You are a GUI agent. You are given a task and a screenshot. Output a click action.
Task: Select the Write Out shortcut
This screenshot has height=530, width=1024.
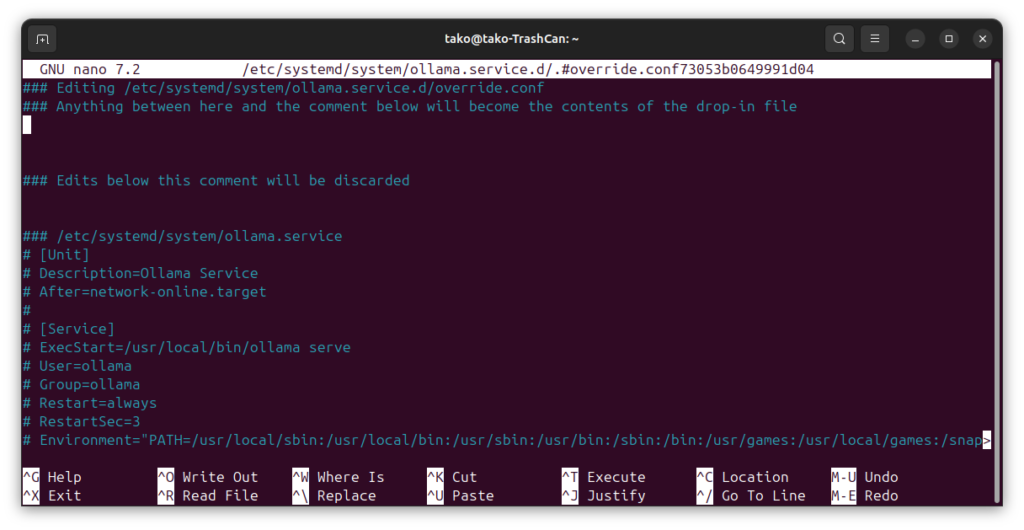click(220, 477)
